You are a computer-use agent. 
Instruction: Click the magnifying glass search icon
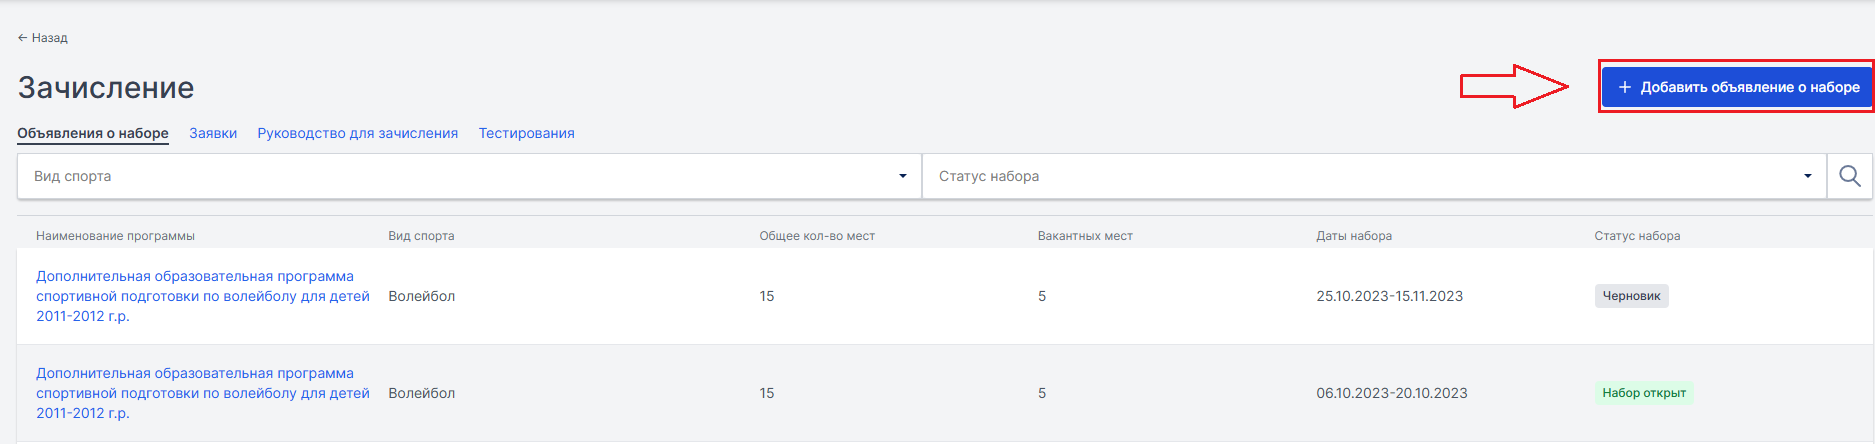coord(1850,176)
